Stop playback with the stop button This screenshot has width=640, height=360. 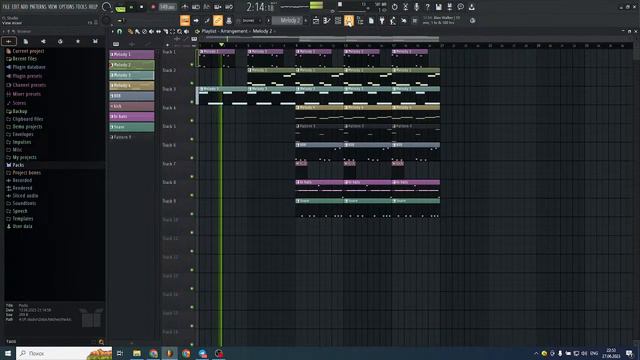click(x=142, y=7)
